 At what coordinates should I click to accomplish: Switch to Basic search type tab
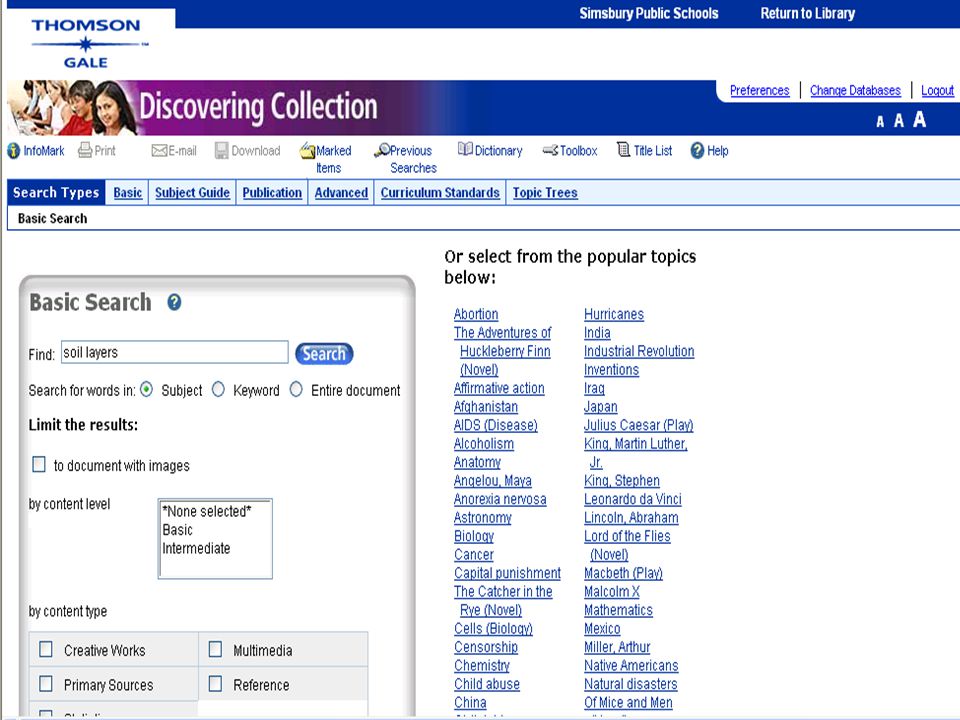tap(127, 193)
